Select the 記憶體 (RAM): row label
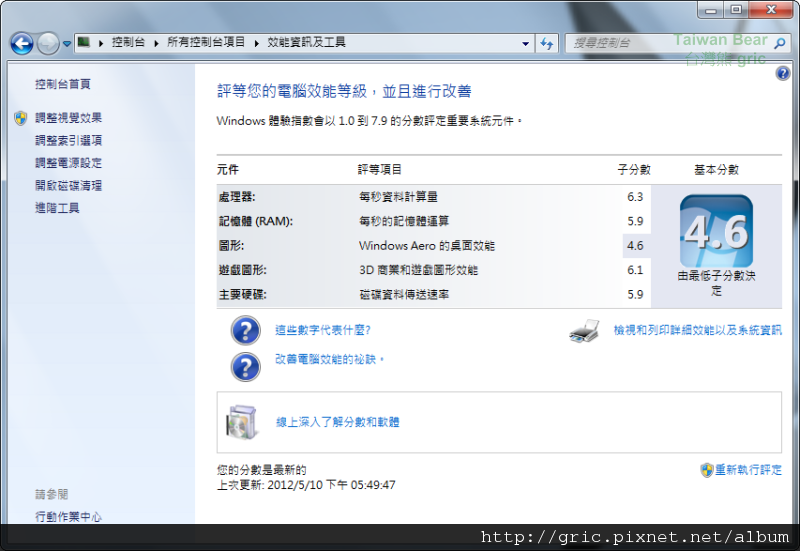 pyautogui.click(x=256, y=221)
